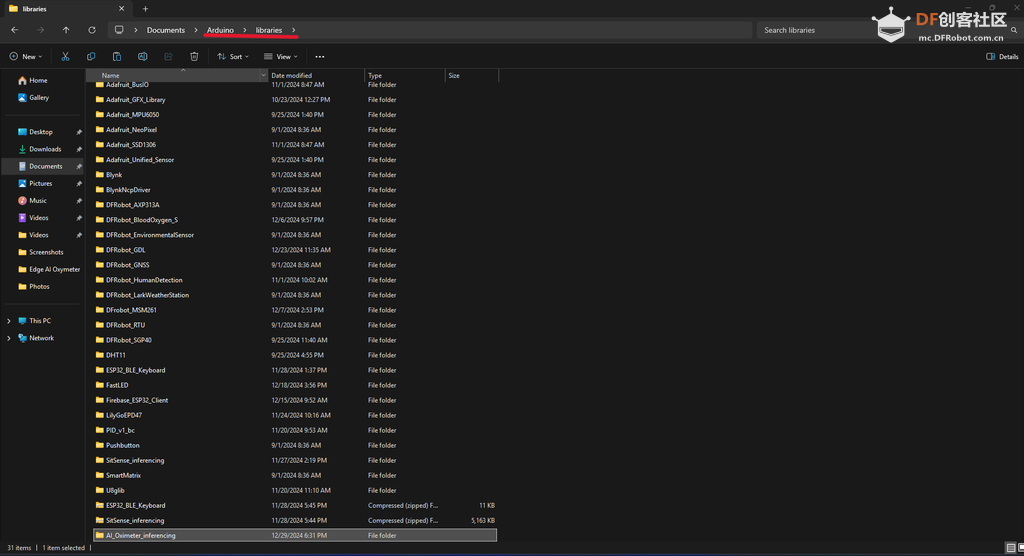Go back using the back arrow

(x=14, y=30)
